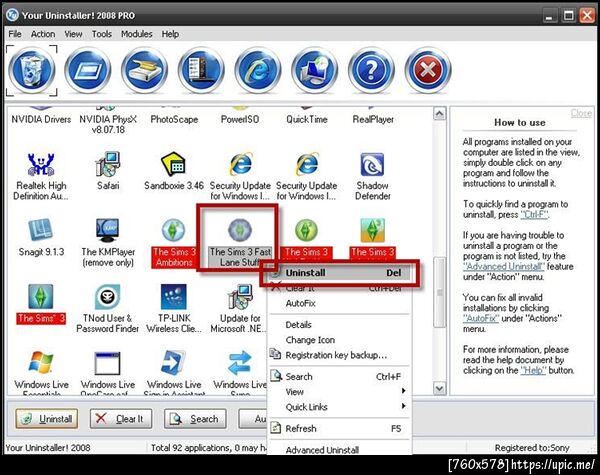
Task: Expand the View submenu in context menu
Action: click(339, 392)
